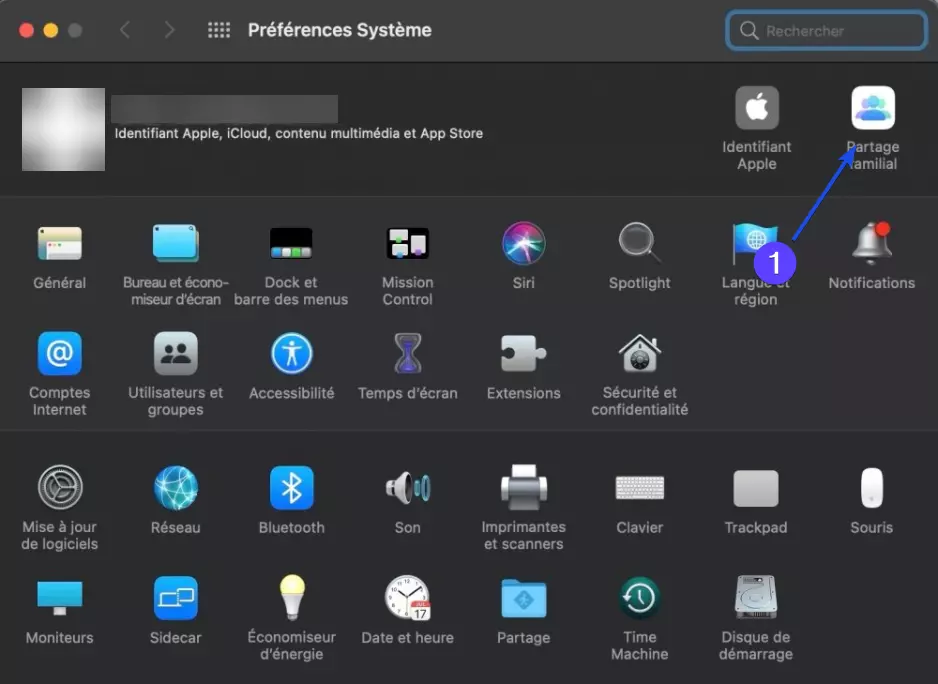Open Accessibilité preferences
Screen dimensions: 938x684
click(x=291, y=355)
